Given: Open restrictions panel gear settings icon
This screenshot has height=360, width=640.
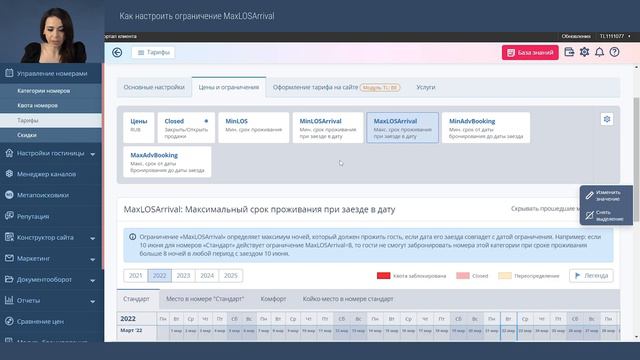Looking at the screenshot, I should tap(607, 119).
